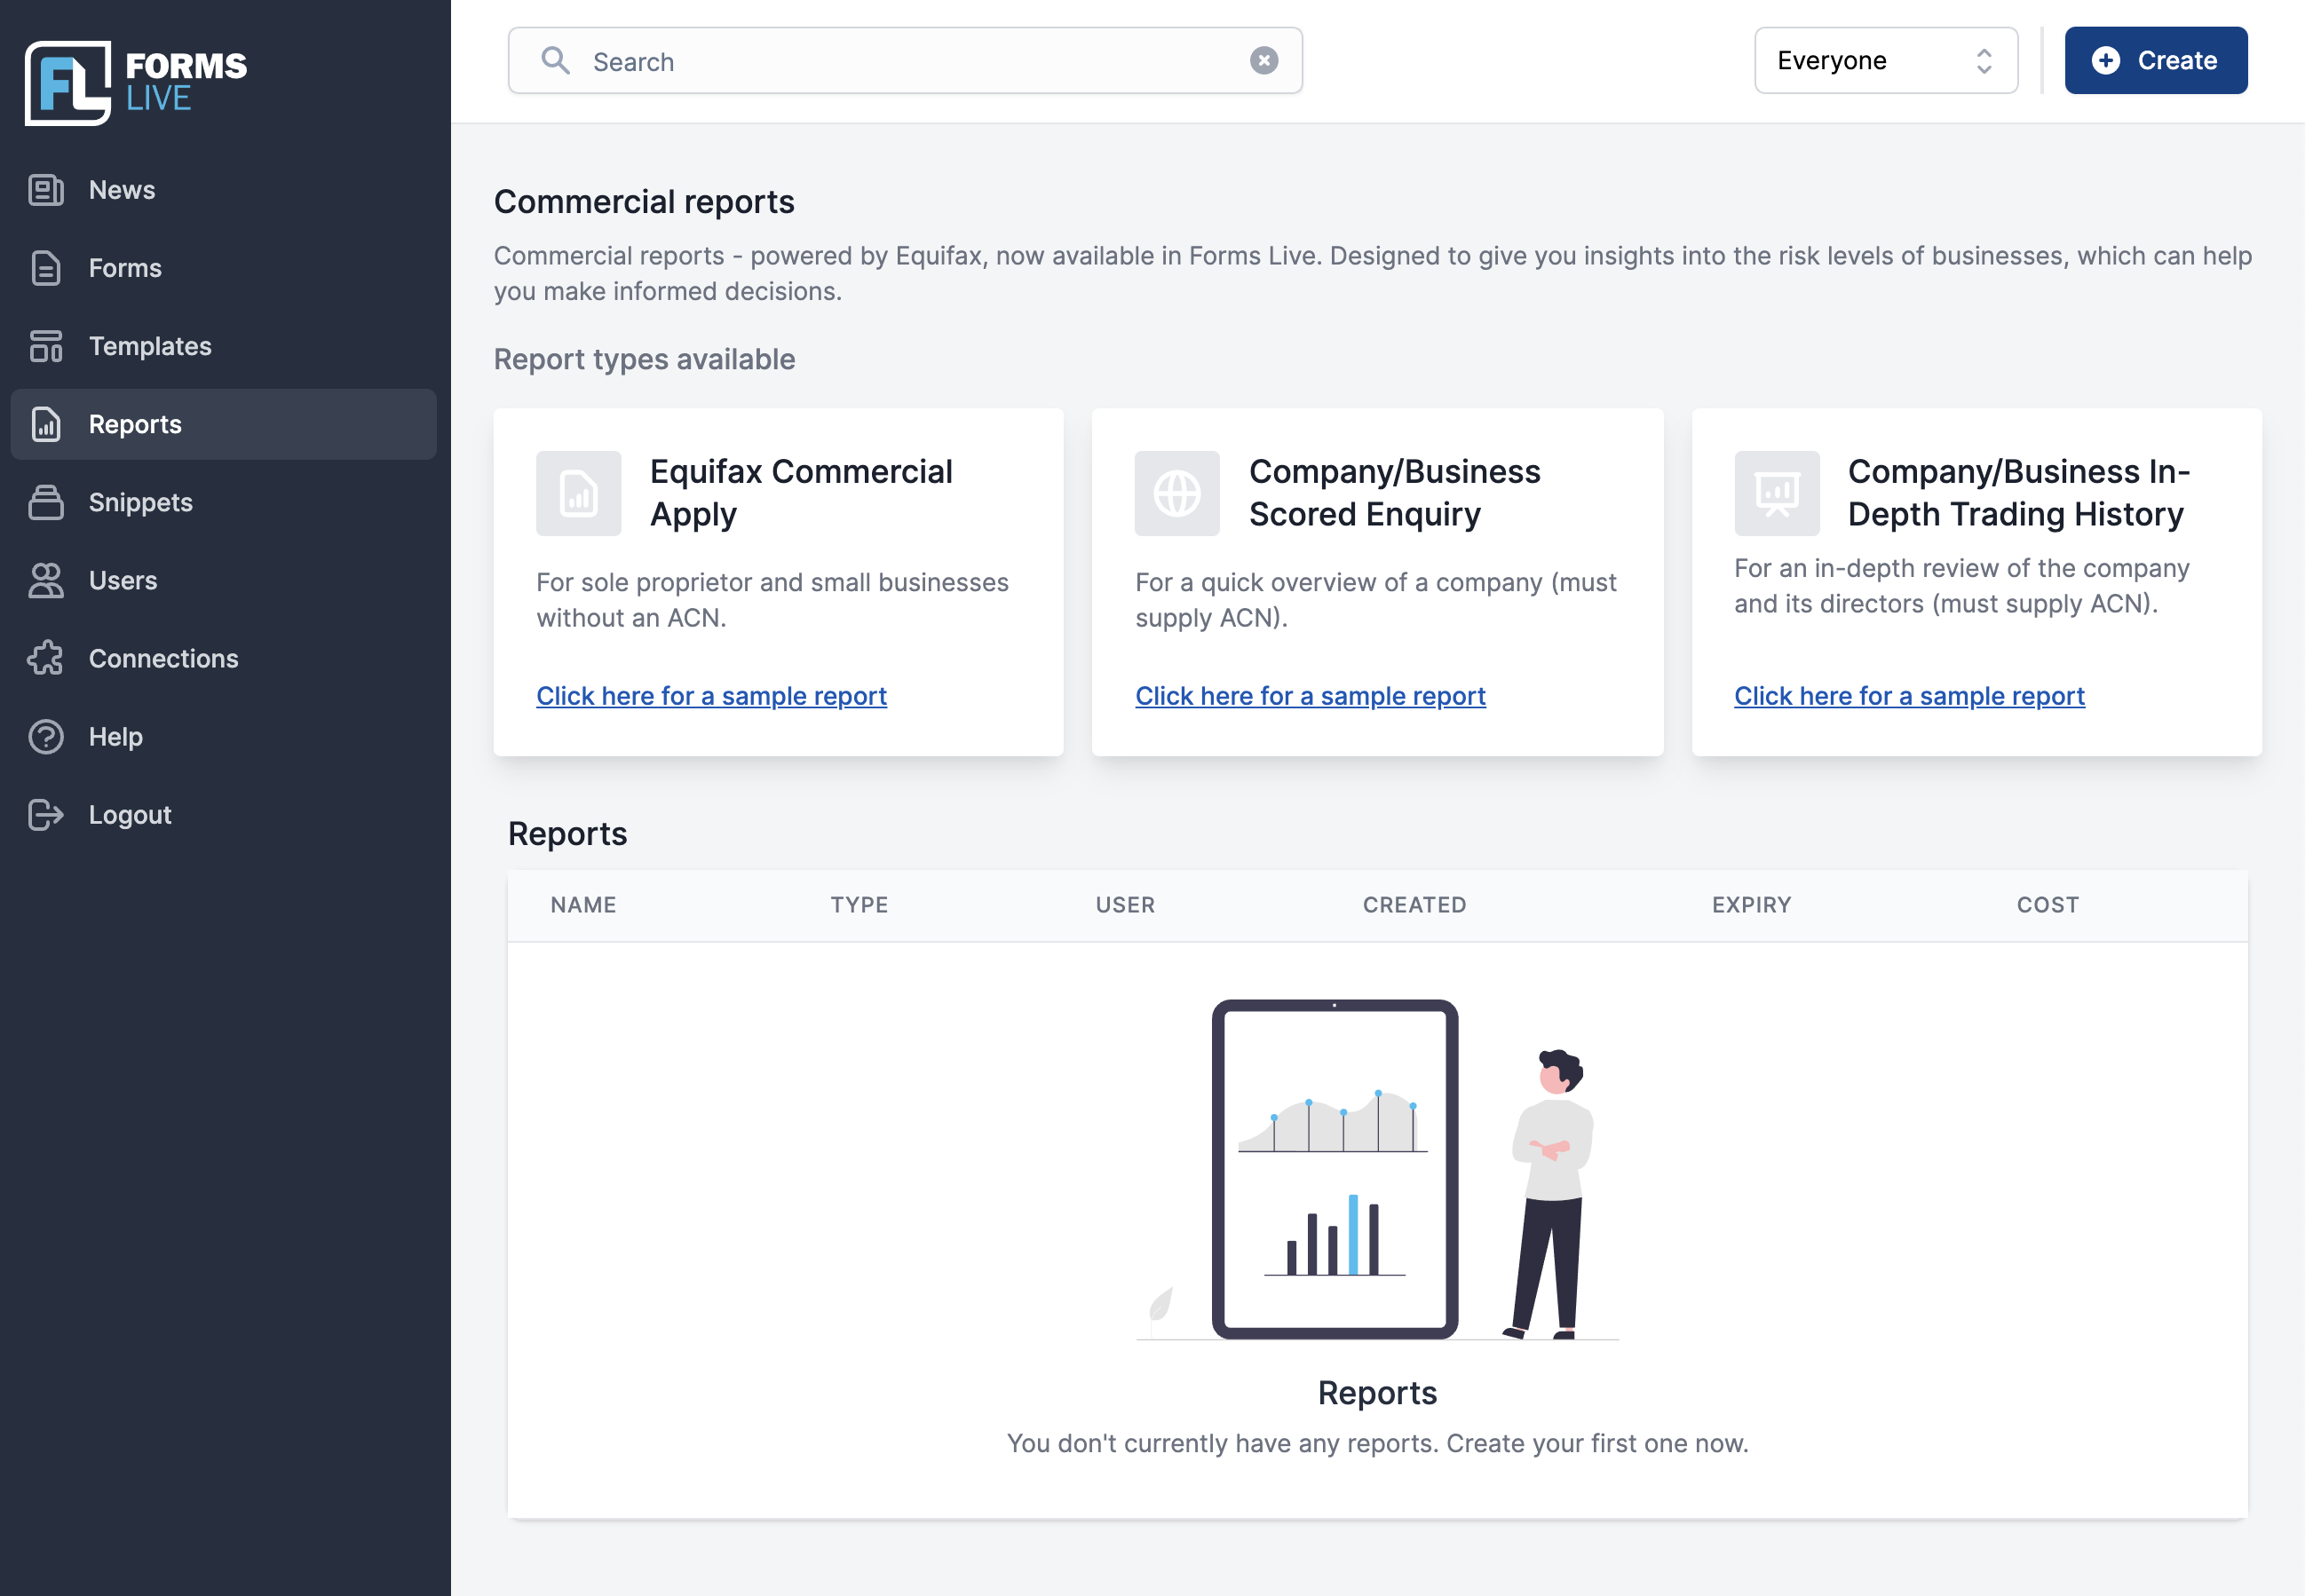Open the Connections page
This screenshot has width=2305, height=1596.
(x=224, y=658)
